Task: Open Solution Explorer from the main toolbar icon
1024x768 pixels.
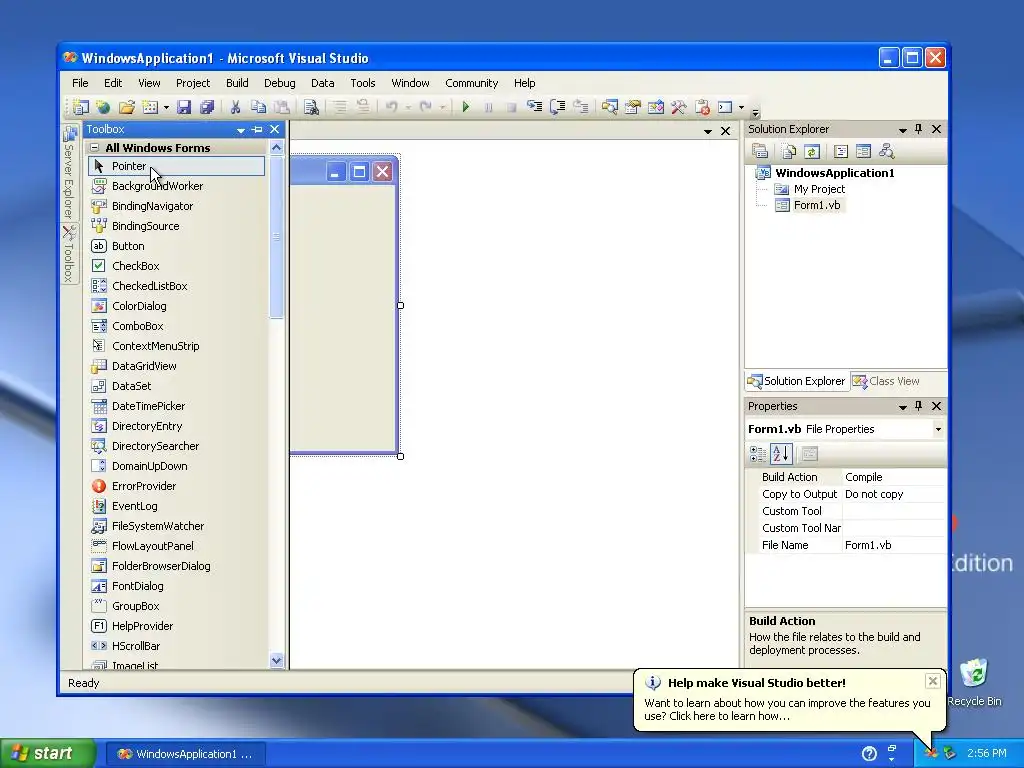Action: 610,106
